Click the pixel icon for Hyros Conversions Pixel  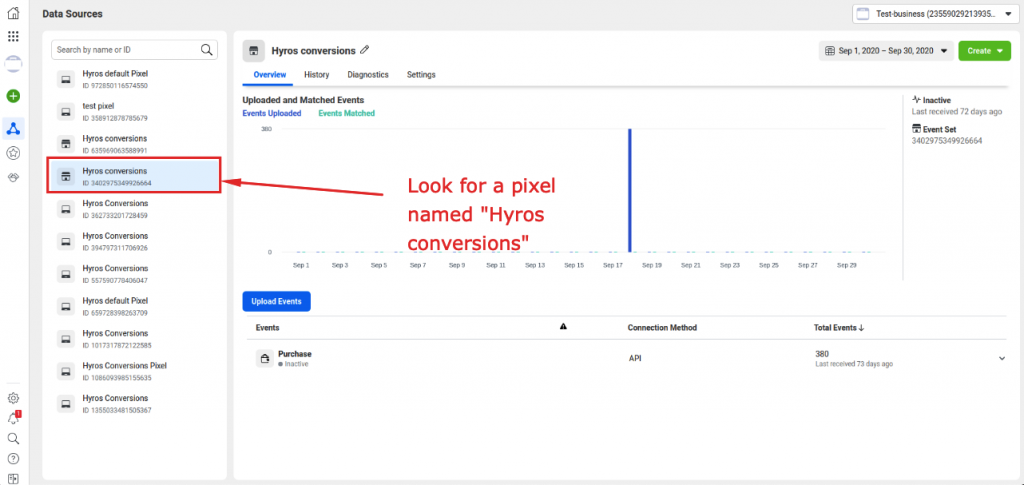[x=65, y=371]
